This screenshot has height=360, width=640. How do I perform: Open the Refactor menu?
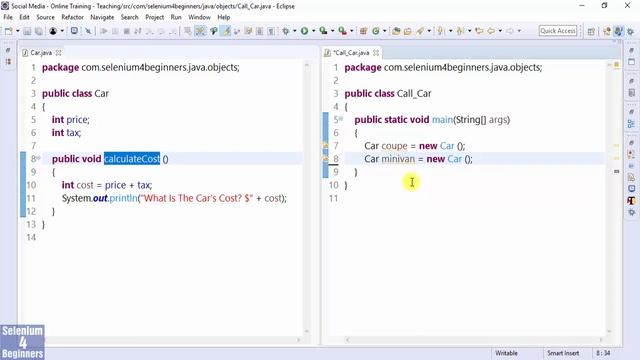[x=72, y=17]
